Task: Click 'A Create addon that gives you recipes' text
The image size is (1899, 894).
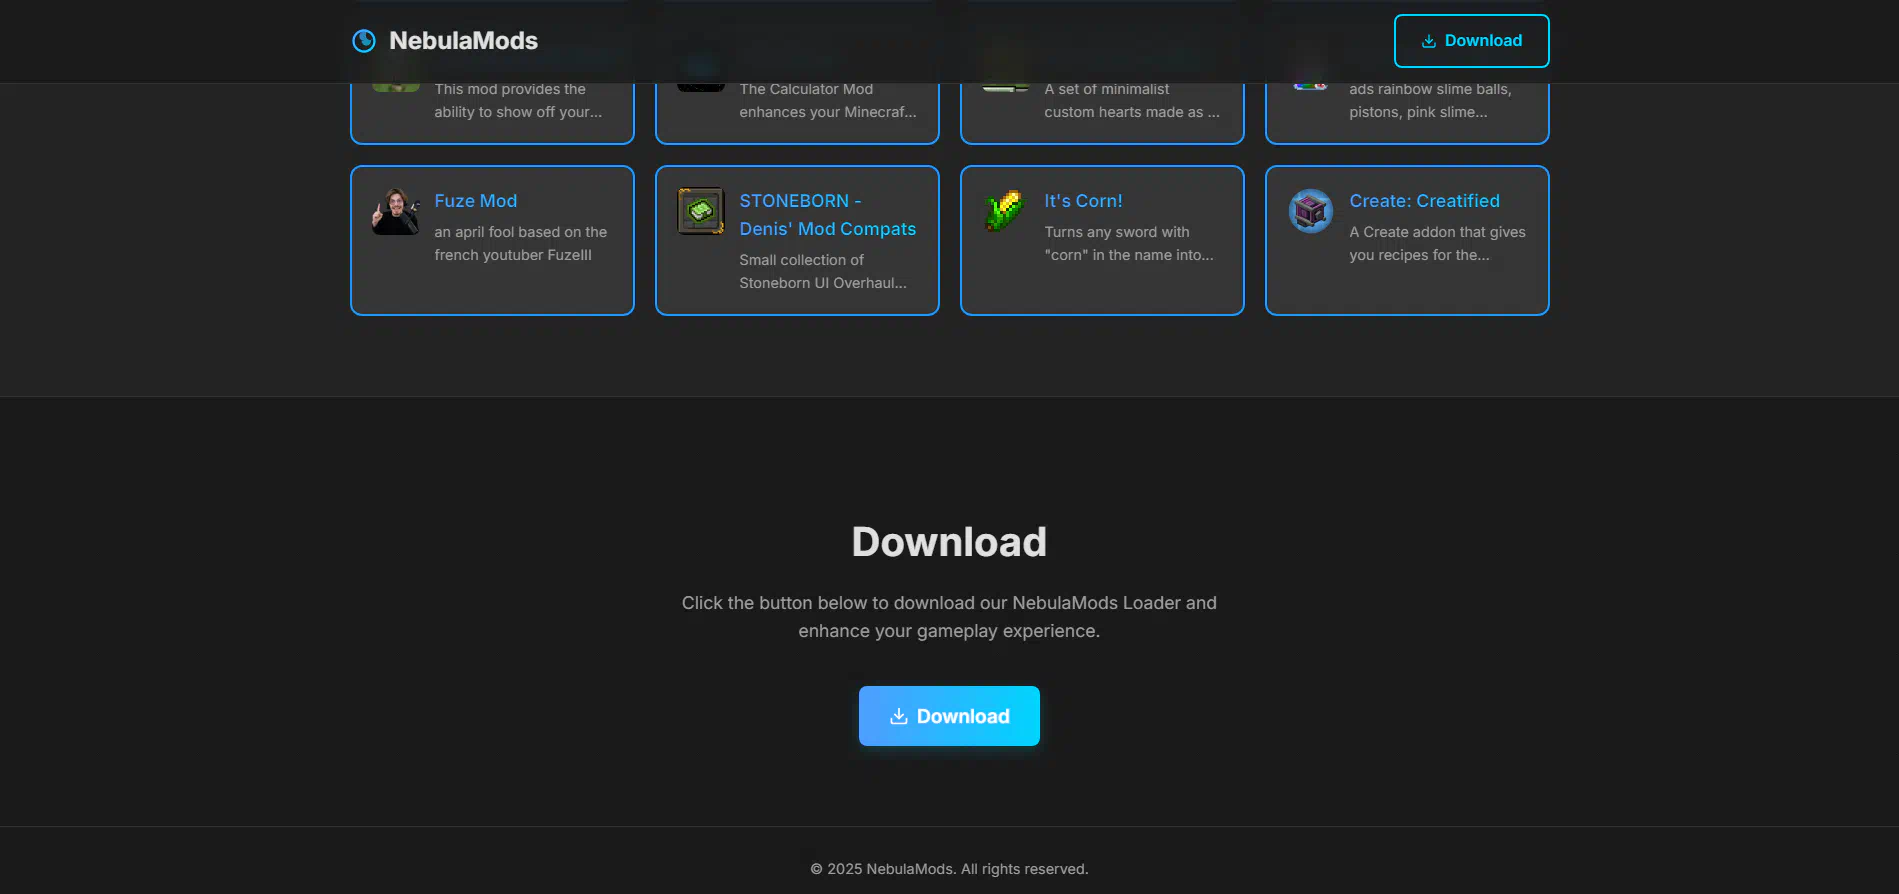Action: 1437,243
